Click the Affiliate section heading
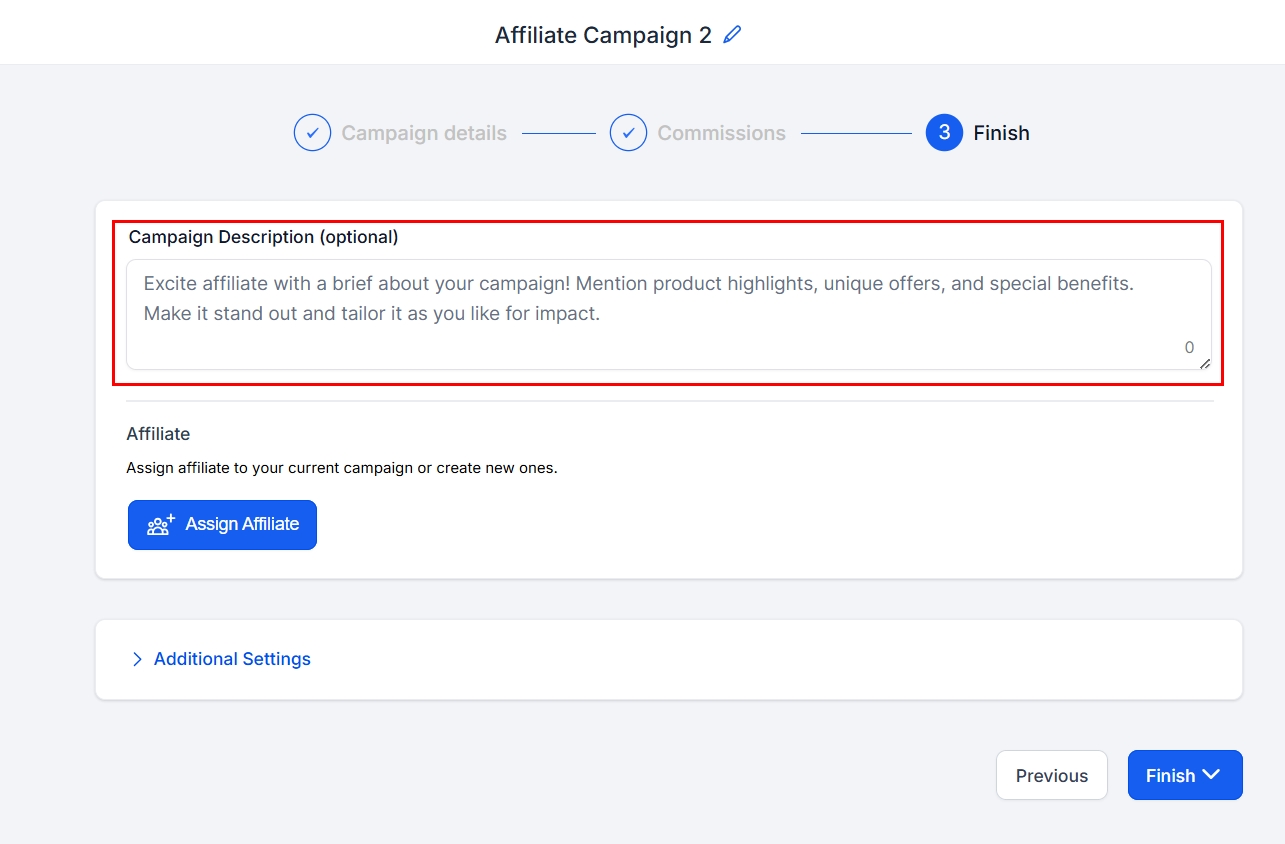This screenshot has width=1285, height=844. pyautogui.click(x=158, y=434)
